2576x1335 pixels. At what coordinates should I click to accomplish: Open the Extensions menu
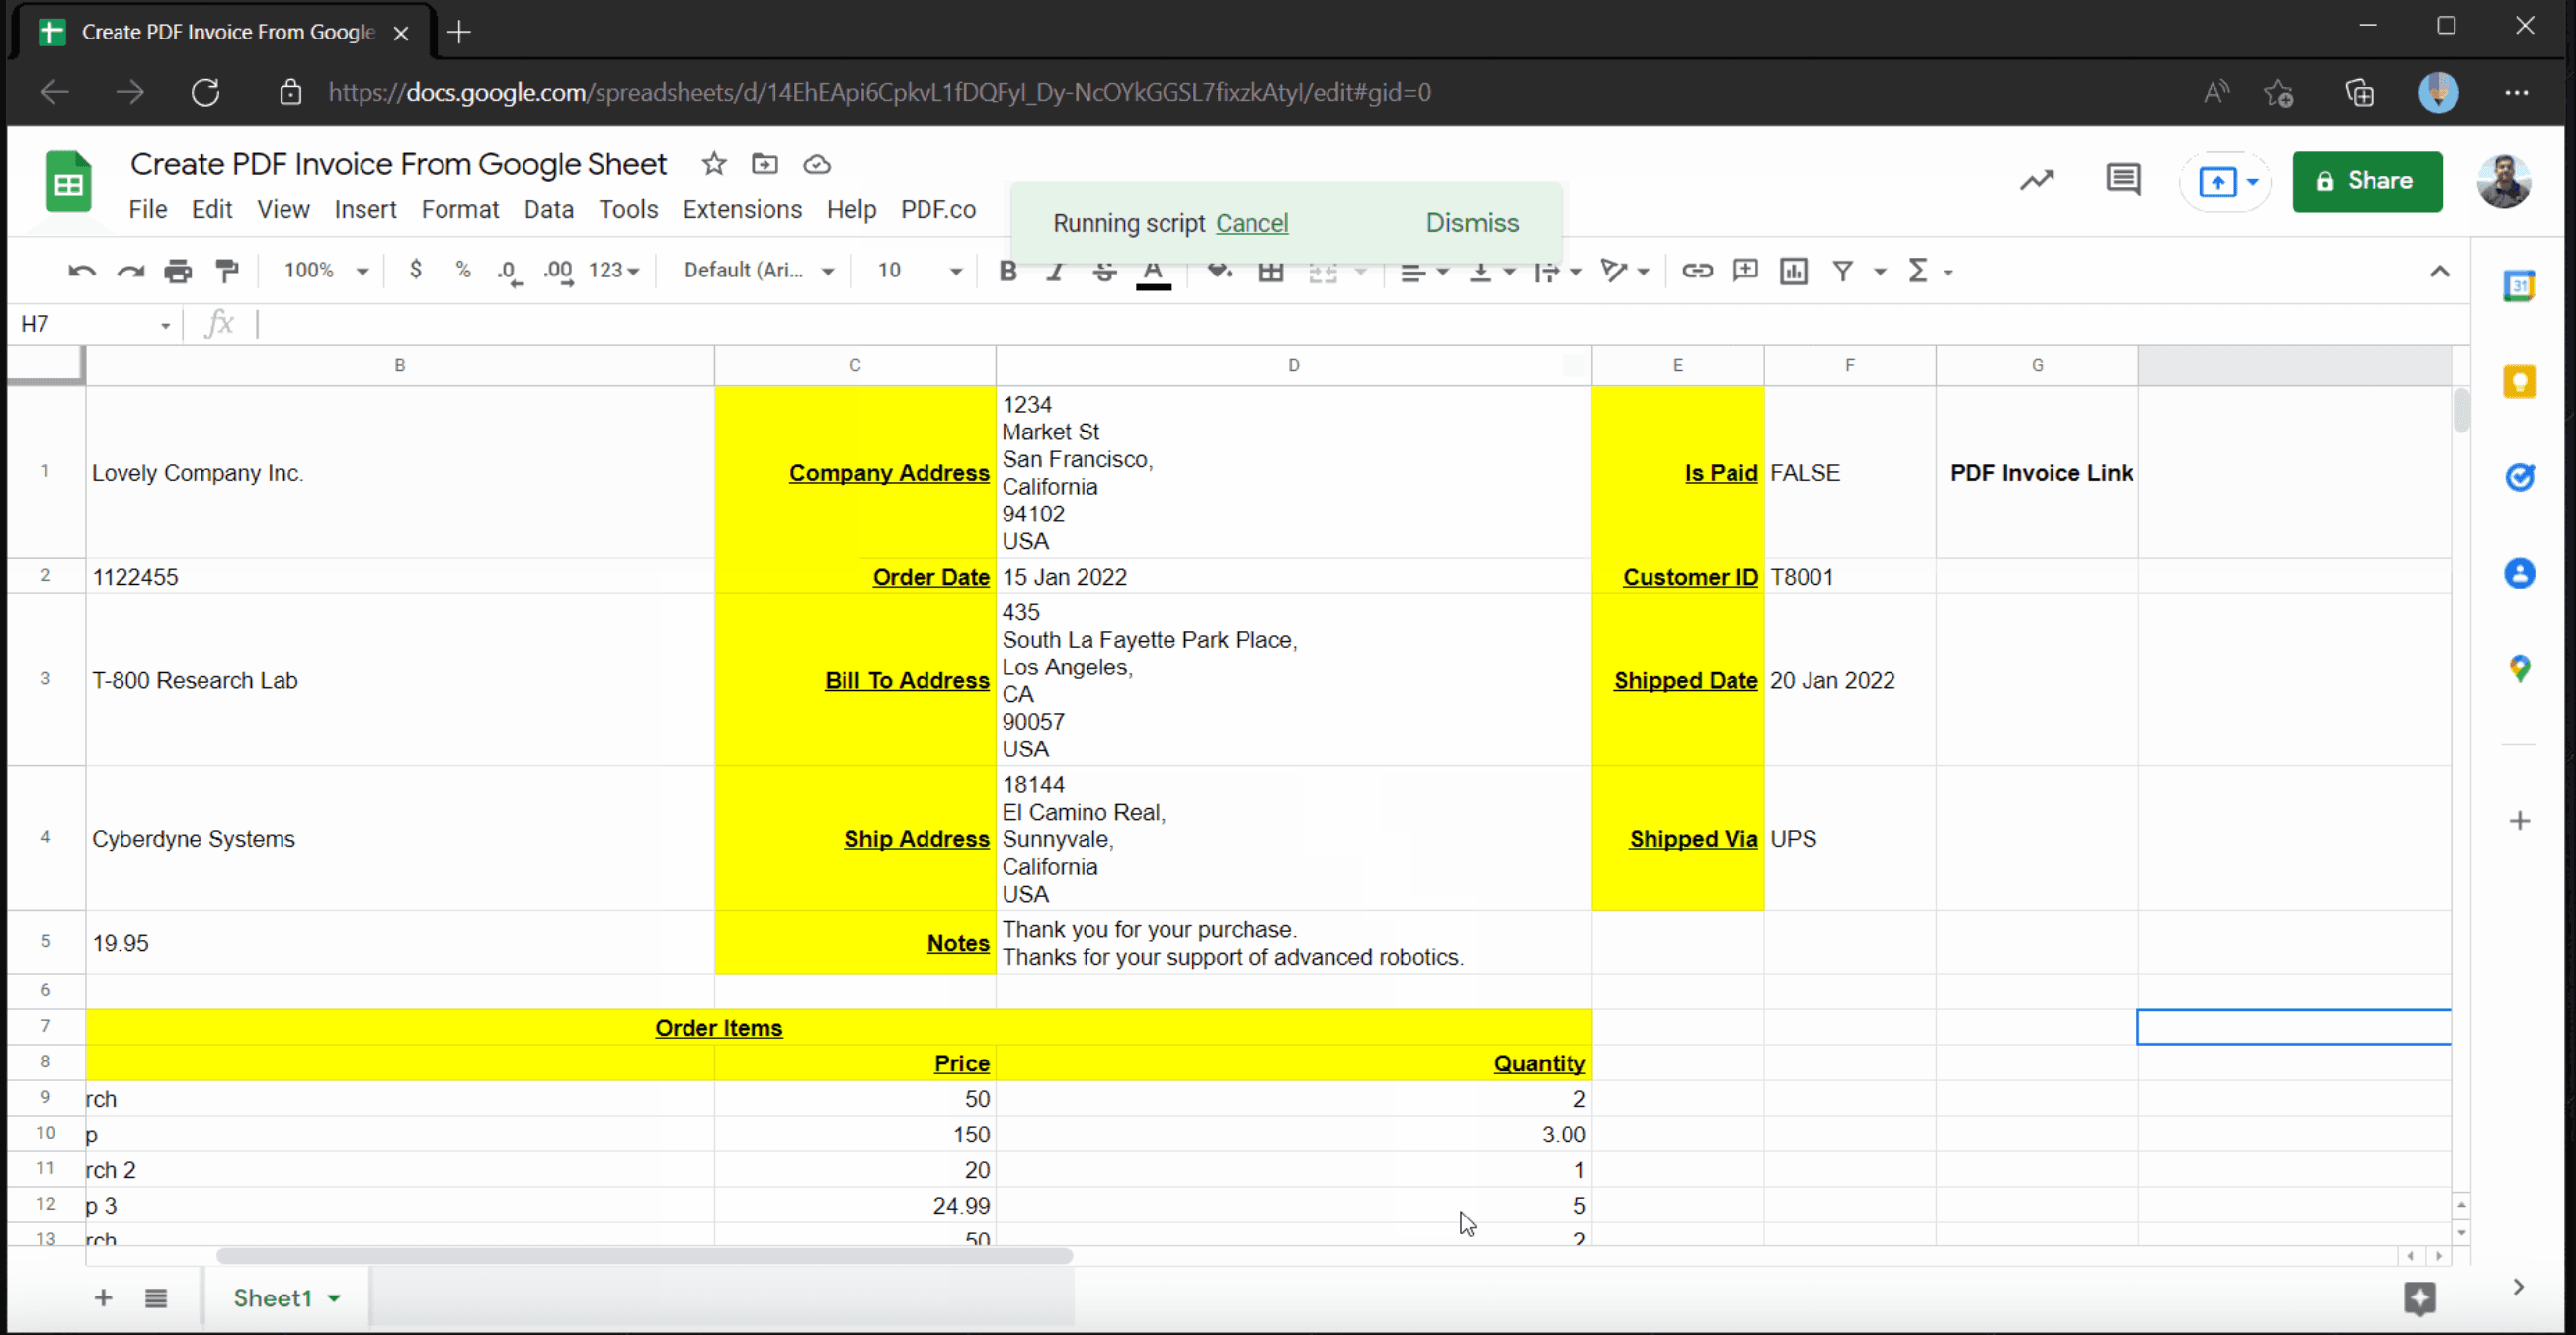pos(743,209)
